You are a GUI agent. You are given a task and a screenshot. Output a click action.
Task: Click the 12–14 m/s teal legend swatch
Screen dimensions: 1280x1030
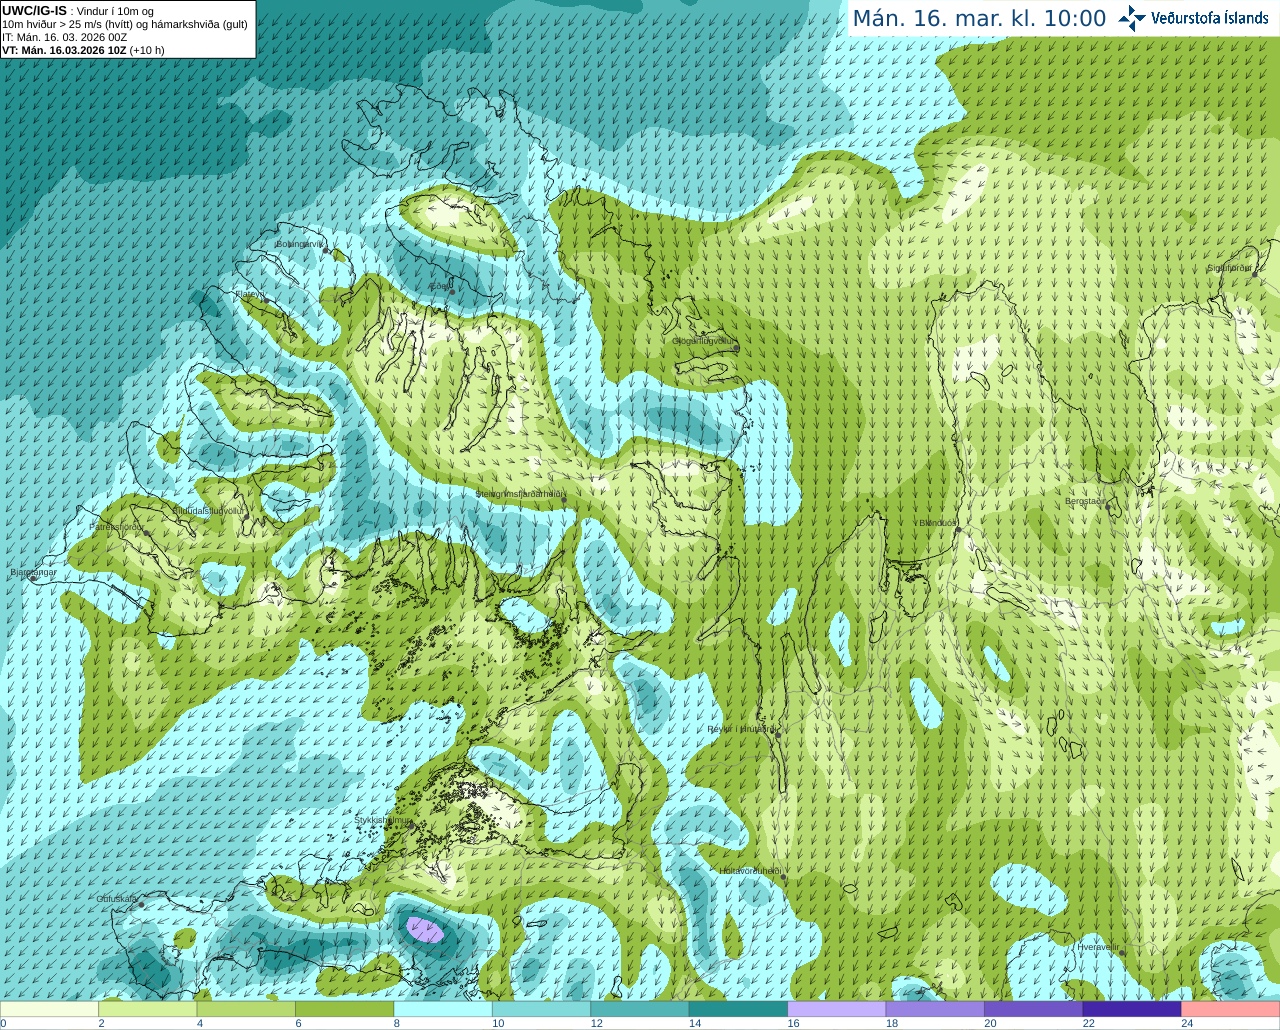click(640, 1009)
